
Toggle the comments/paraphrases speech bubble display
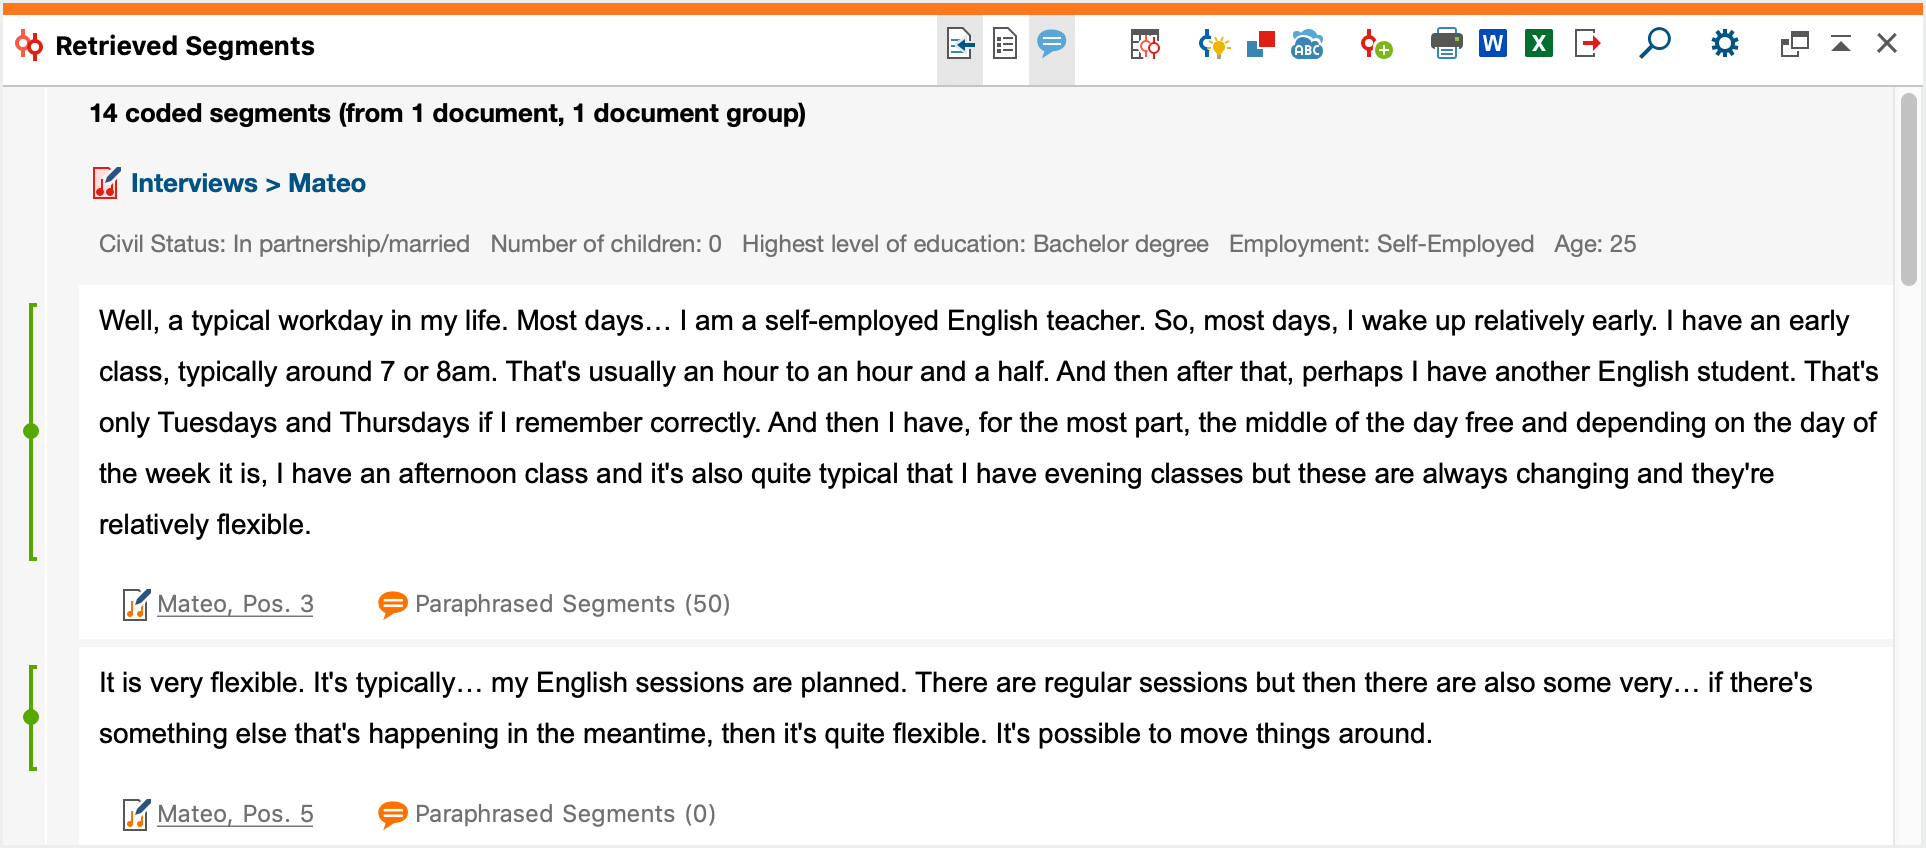click(1051, 44)
